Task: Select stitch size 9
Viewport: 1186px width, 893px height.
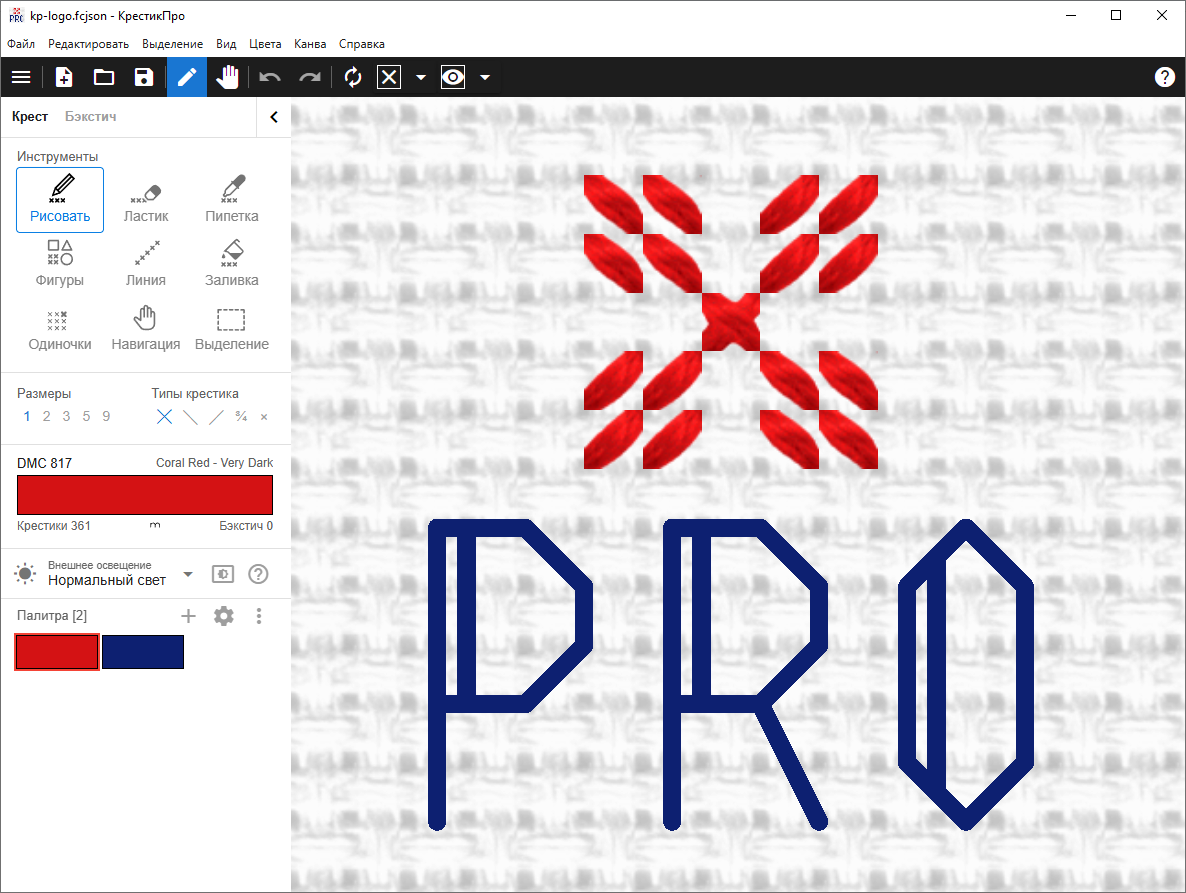Action: click(x=106, y=416)
